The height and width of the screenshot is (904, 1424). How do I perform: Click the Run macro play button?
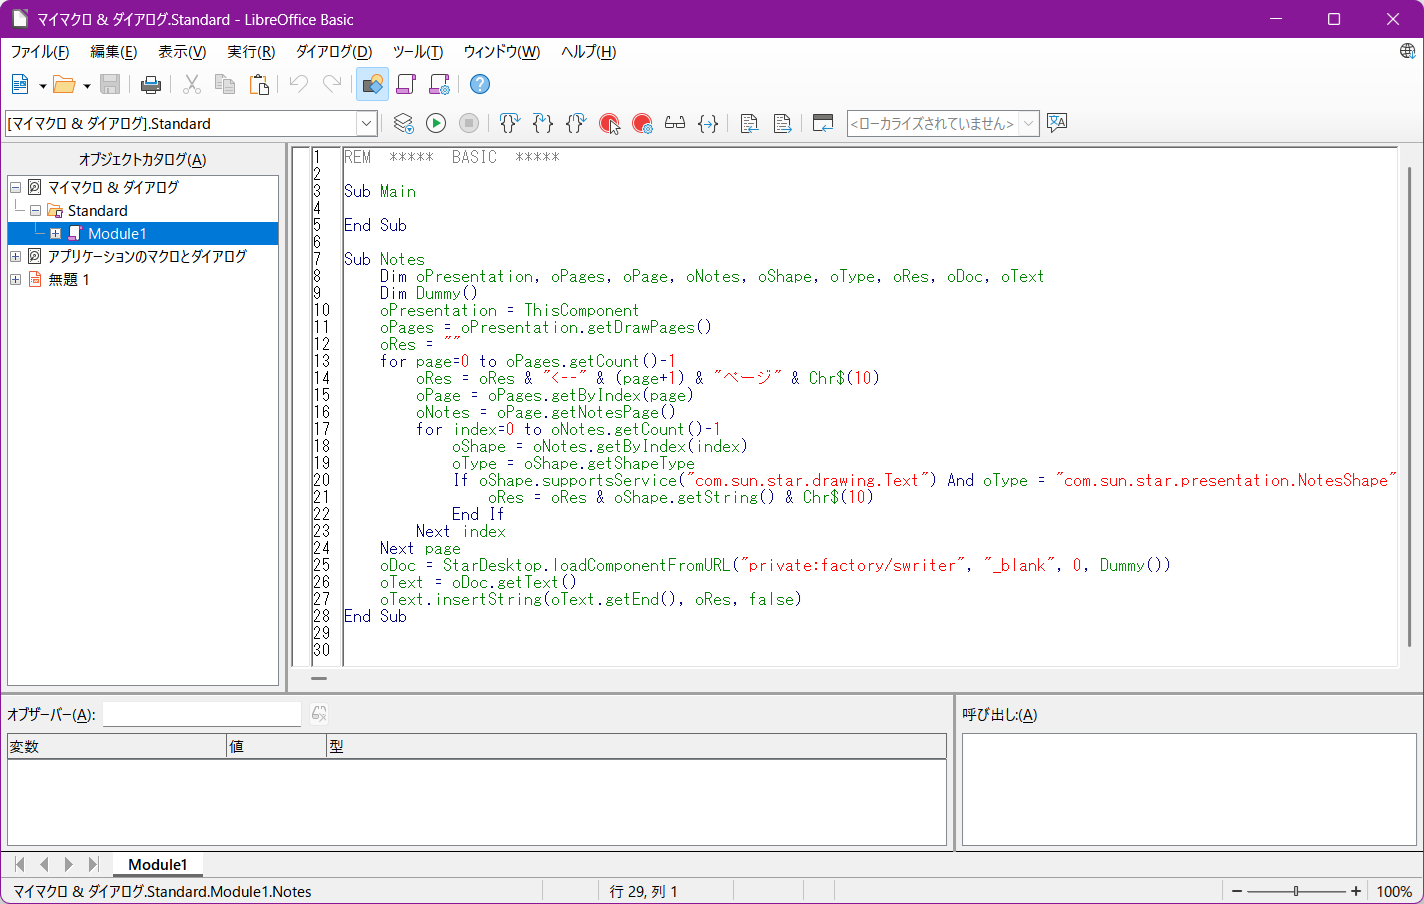(x=436, y=123)
